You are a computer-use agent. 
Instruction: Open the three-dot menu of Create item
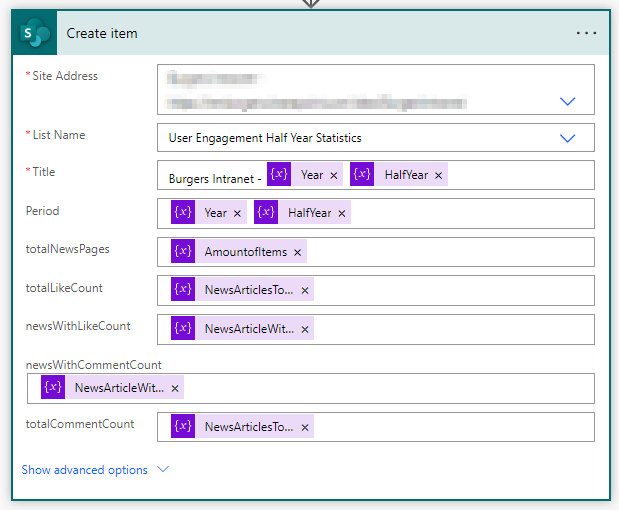[586, 33]
